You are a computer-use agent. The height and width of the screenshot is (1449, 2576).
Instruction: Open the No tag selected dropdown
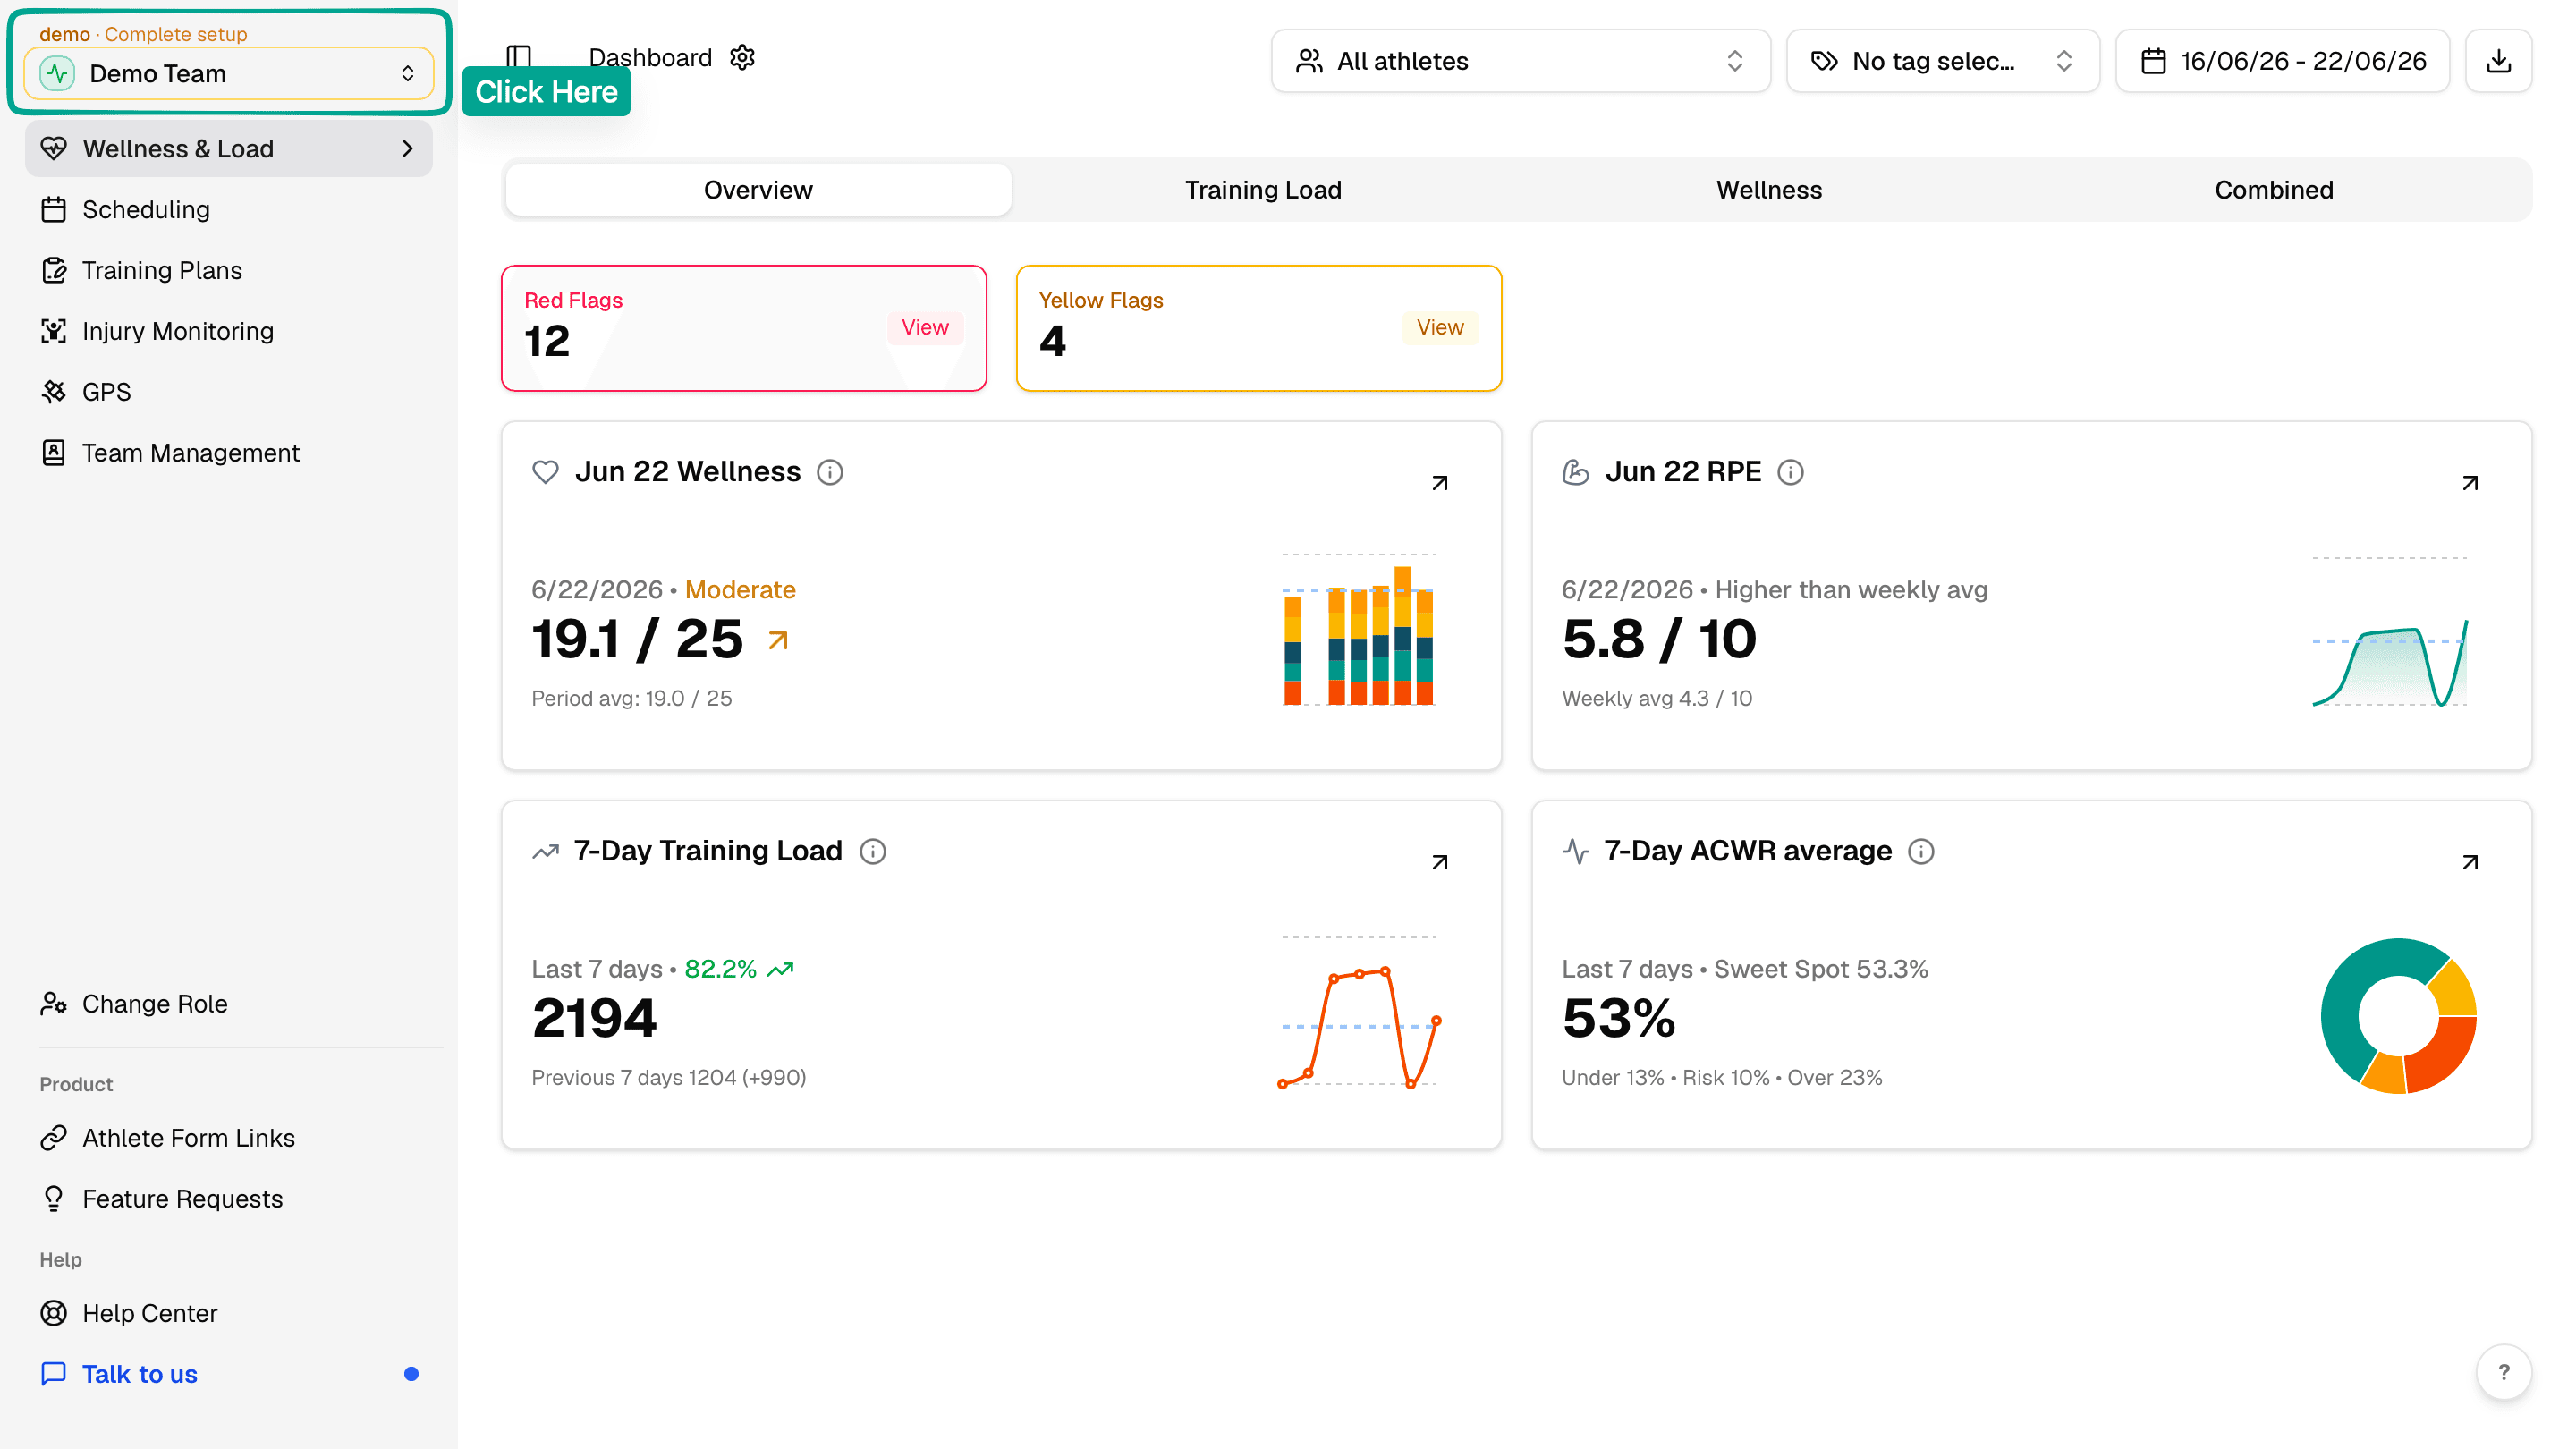pyautogui.click(x=1942, y=61)
